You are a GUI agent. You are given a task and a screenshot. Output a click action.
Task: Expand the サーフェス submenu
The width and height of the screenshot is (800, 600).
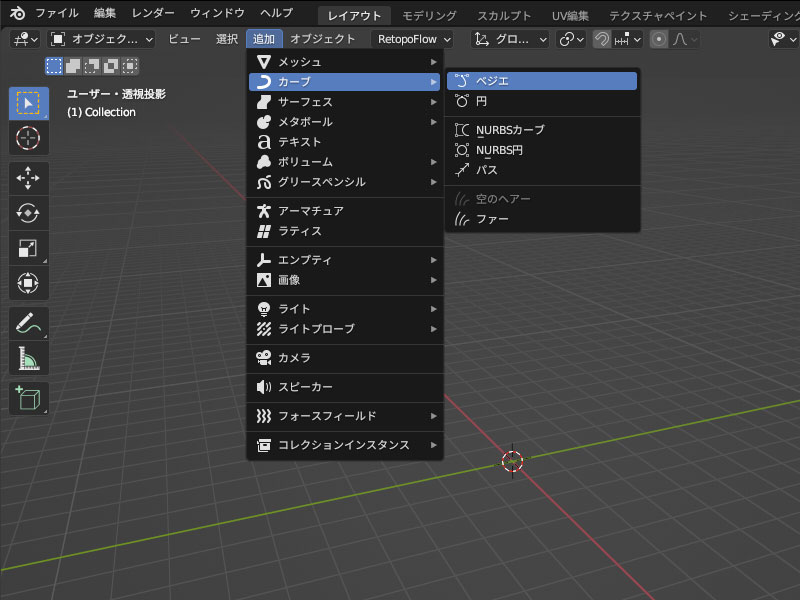344,102
